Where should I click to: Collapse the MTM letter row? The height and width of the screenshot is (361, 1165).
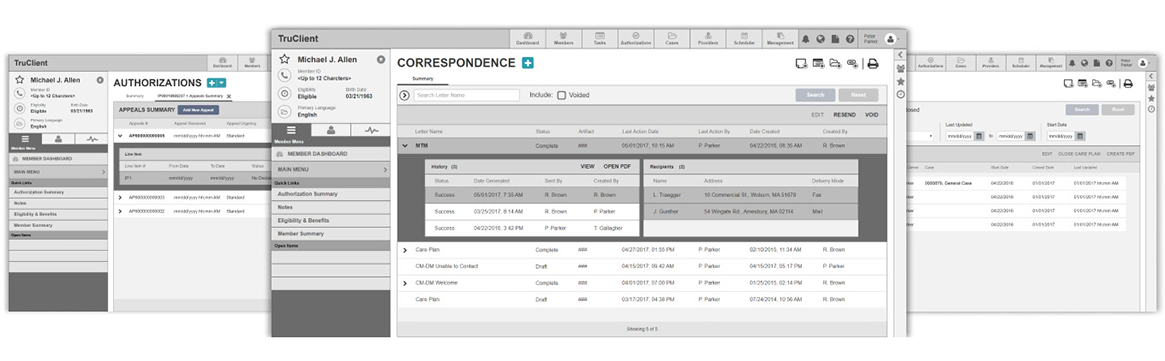[x=405, y=146]
